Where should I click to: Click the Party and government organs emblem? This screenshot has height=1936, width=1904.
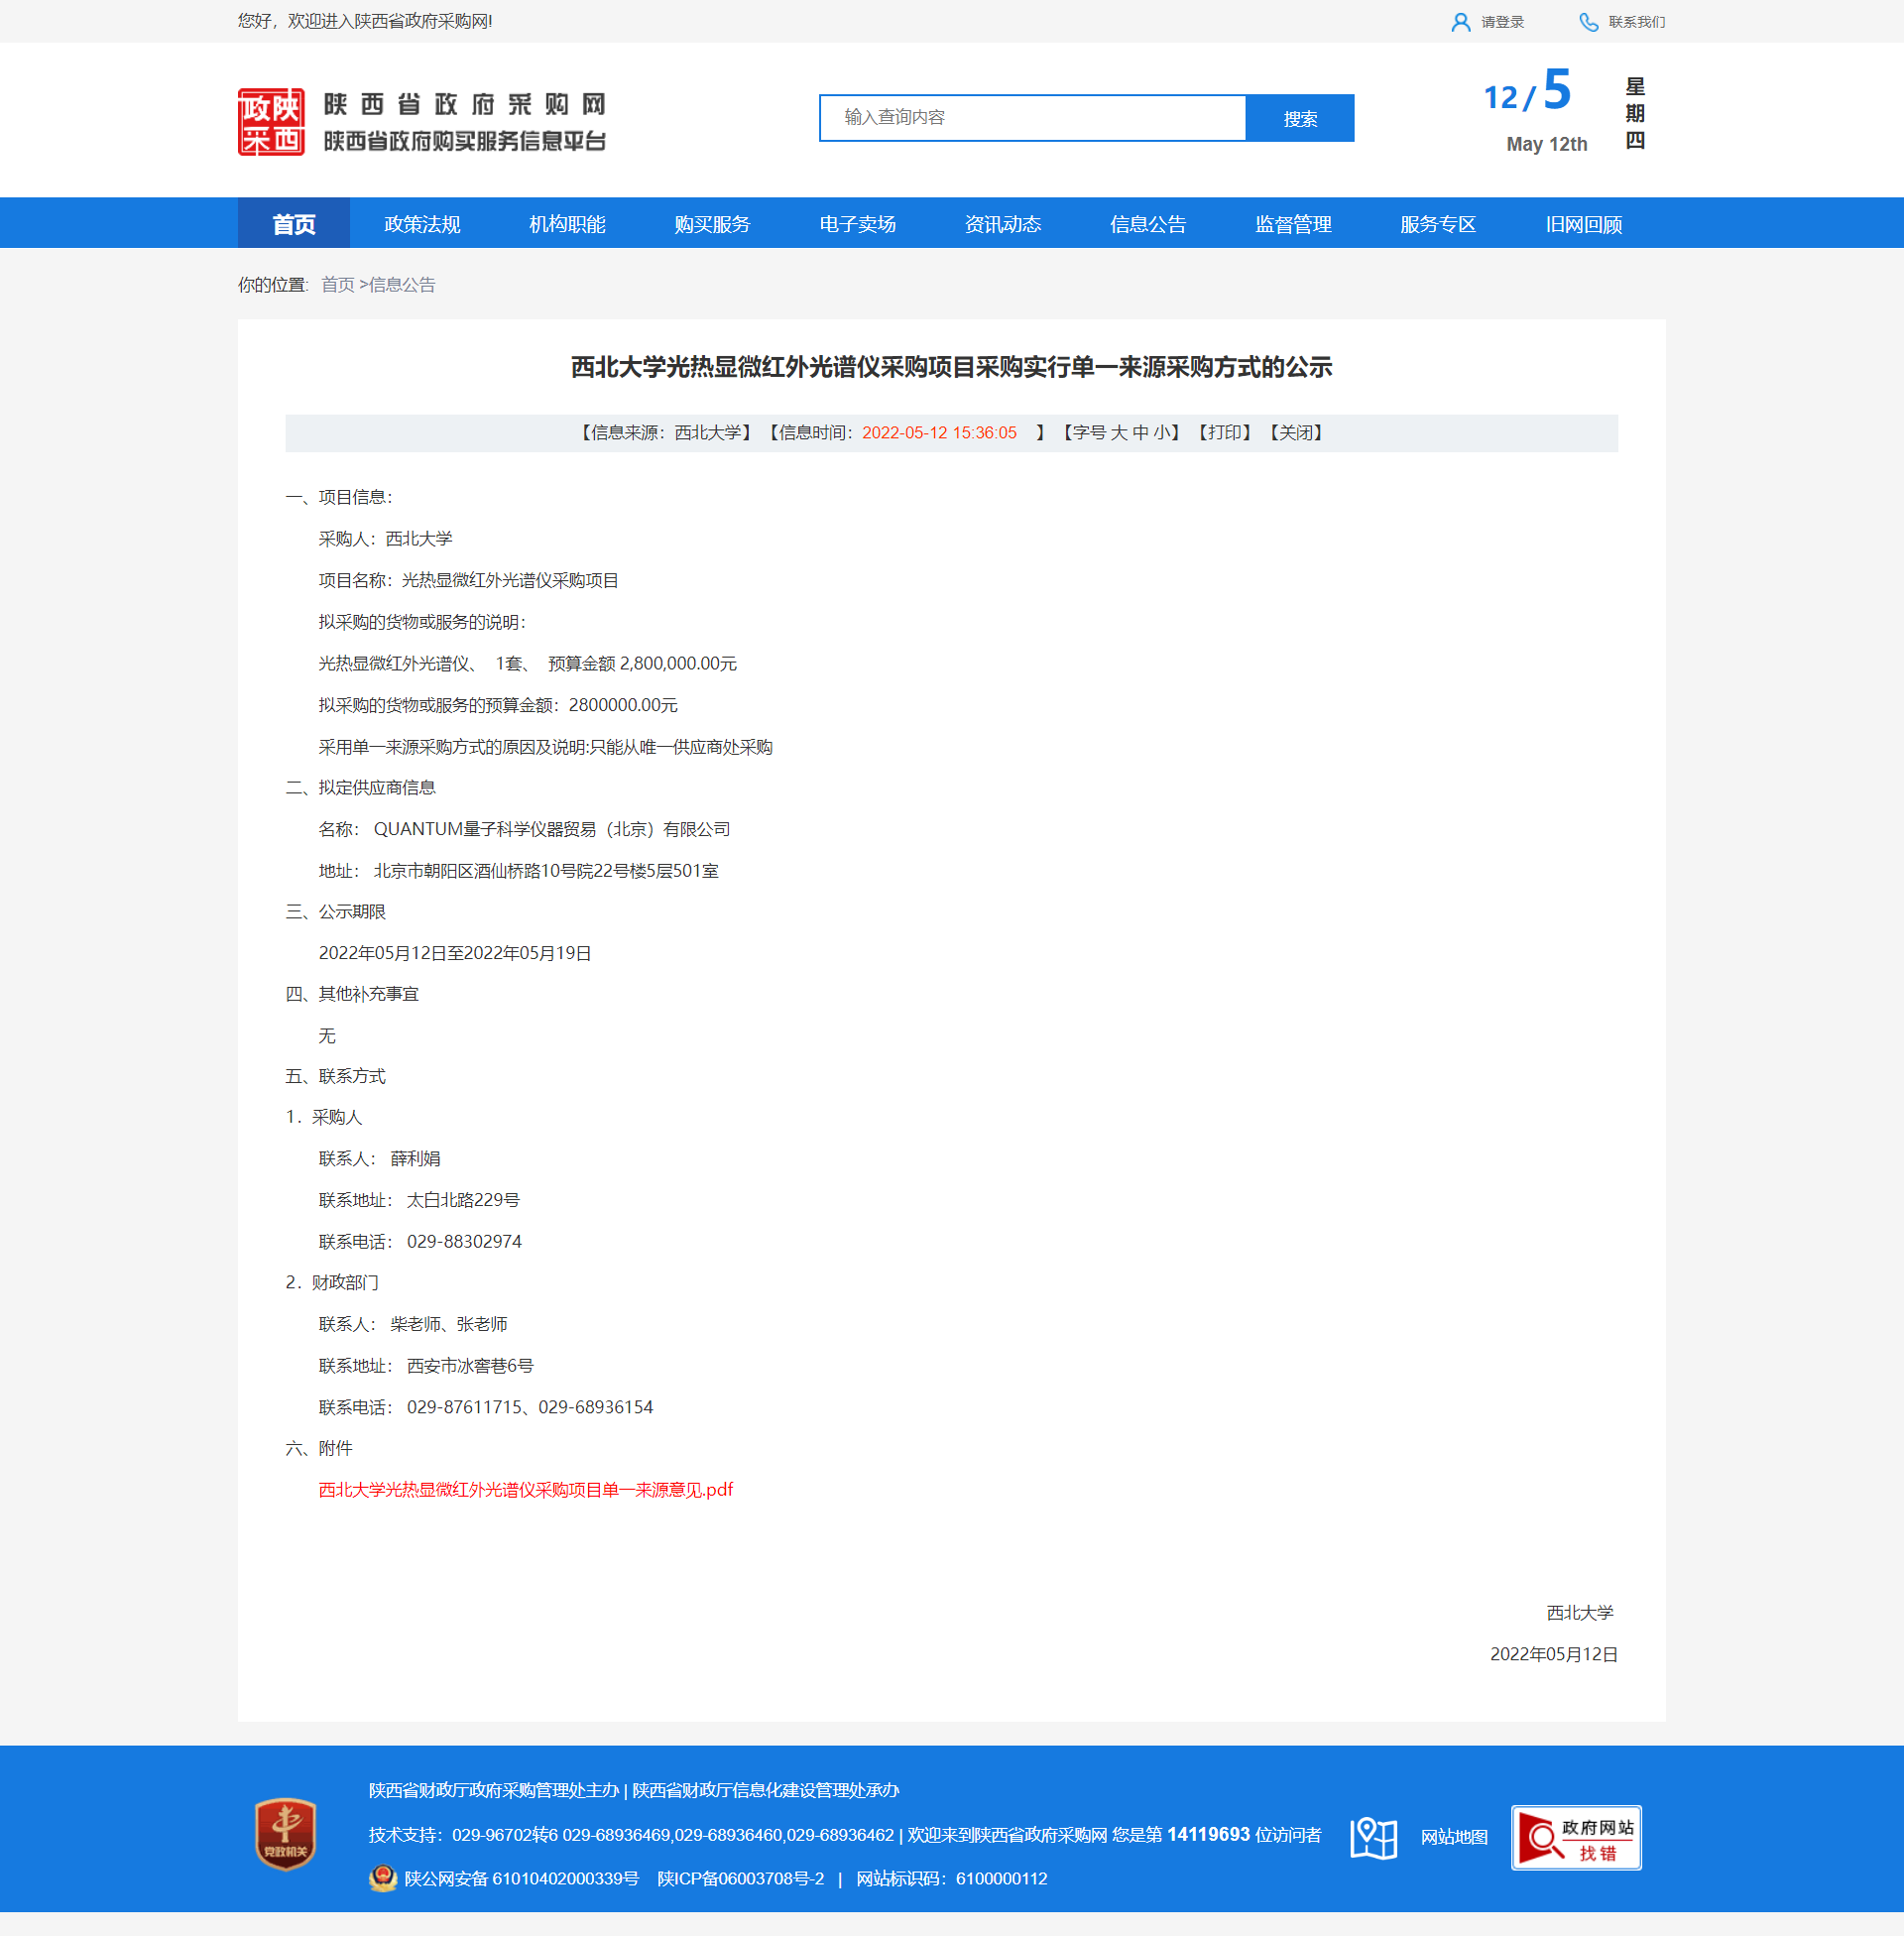(x=286, y=1834)
